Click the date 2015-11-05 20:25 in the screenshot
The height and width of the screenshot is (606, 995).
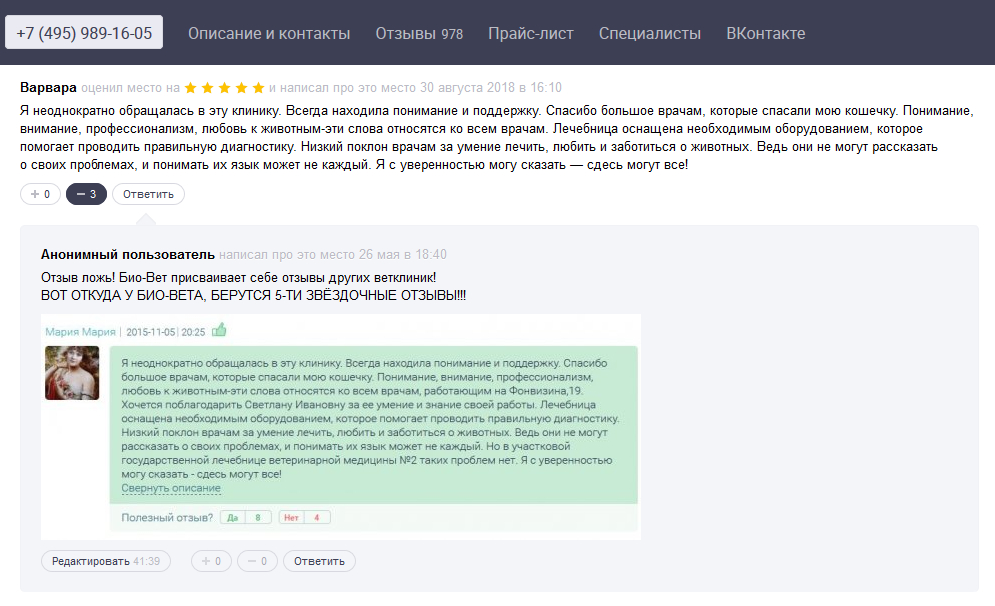(x=166, y=332)
